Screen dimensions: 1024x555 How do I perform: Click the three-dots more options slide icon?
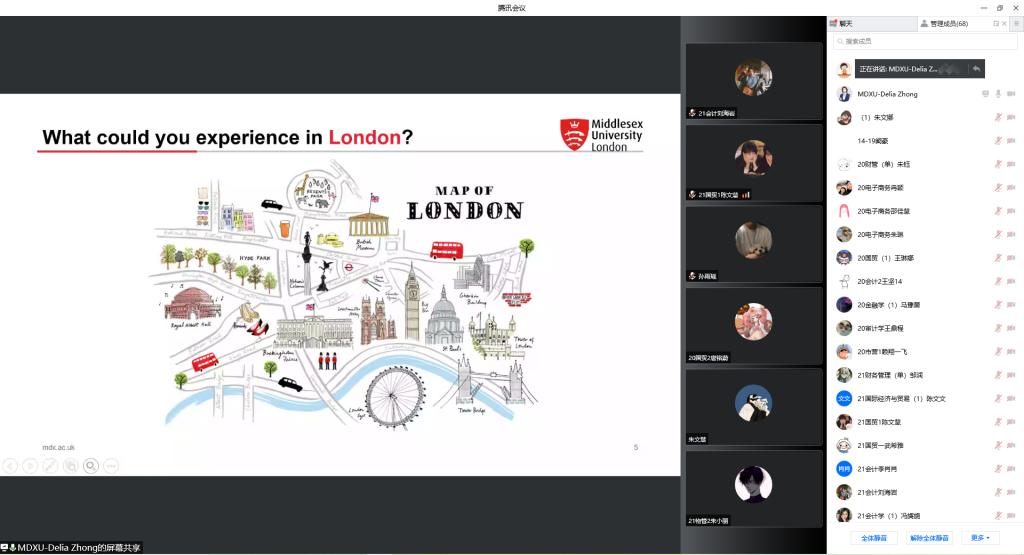(x=111, y=465)
